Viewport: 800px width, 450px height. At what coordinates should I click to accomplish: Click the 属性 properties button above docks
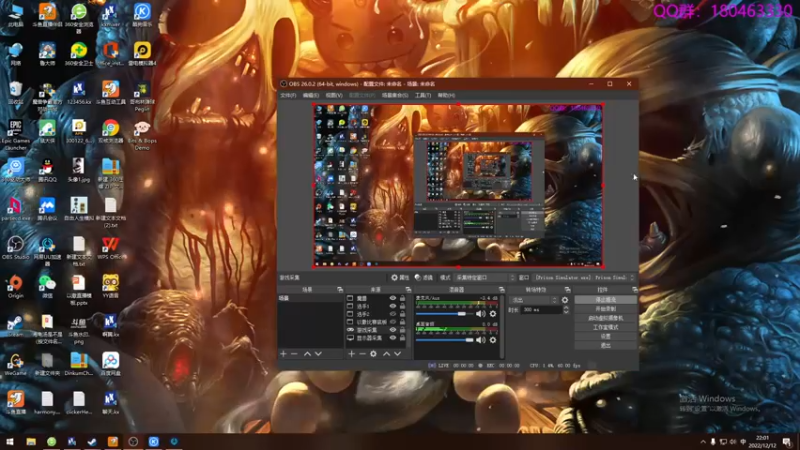400,278
